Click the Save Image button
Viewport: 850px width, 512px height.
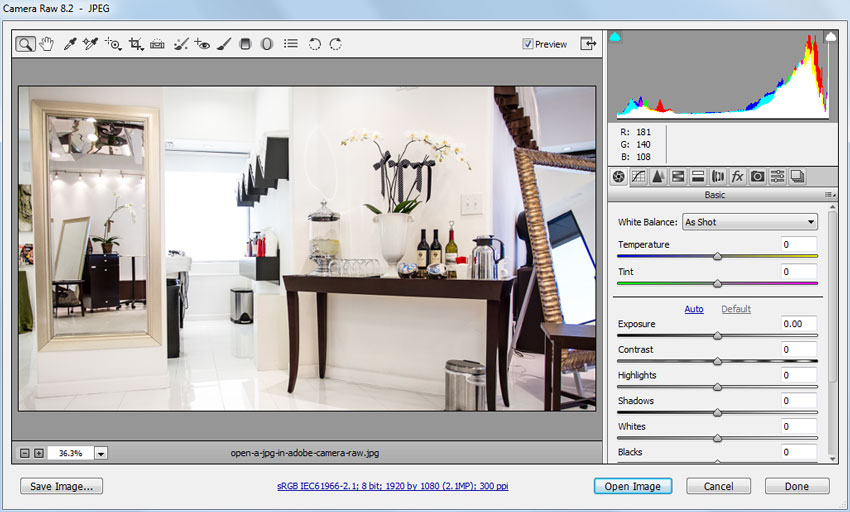click(61, 486)
